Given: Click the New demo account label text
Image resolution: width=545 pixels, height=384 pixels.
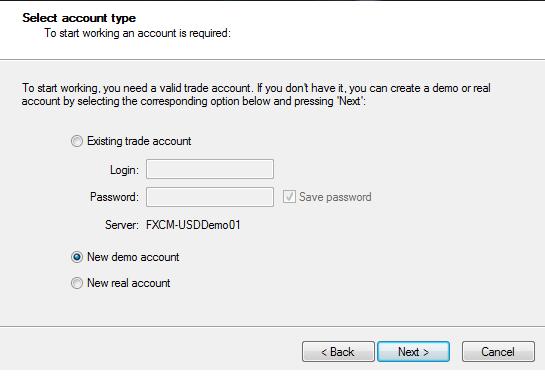Looking at the screenshot, I should (133, 257).
